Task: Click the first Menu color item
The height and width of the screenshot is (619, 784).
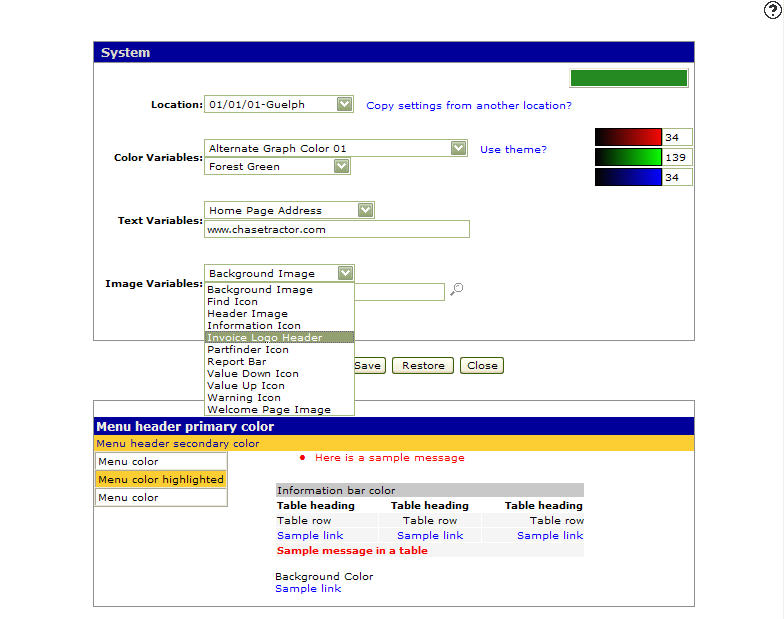Action: tap(160, 462)
